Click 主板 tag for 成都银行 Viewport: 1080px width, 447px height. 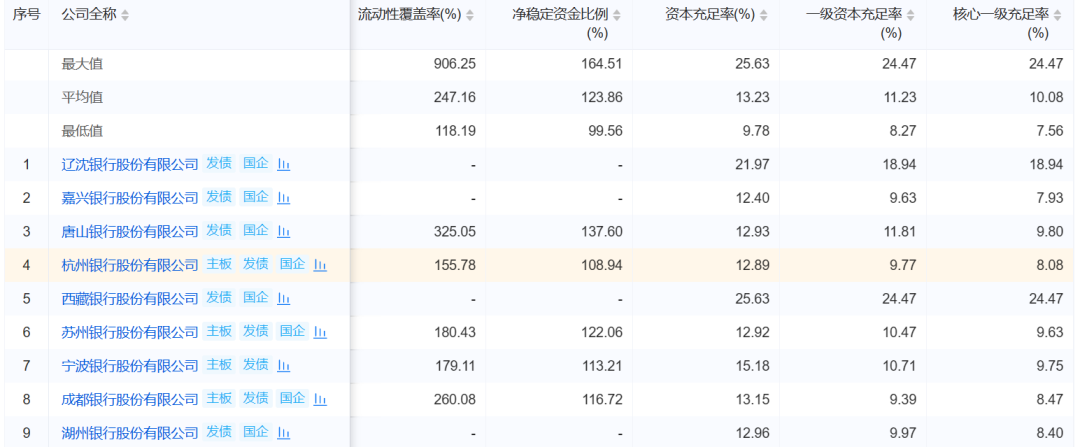pos(219,398)
